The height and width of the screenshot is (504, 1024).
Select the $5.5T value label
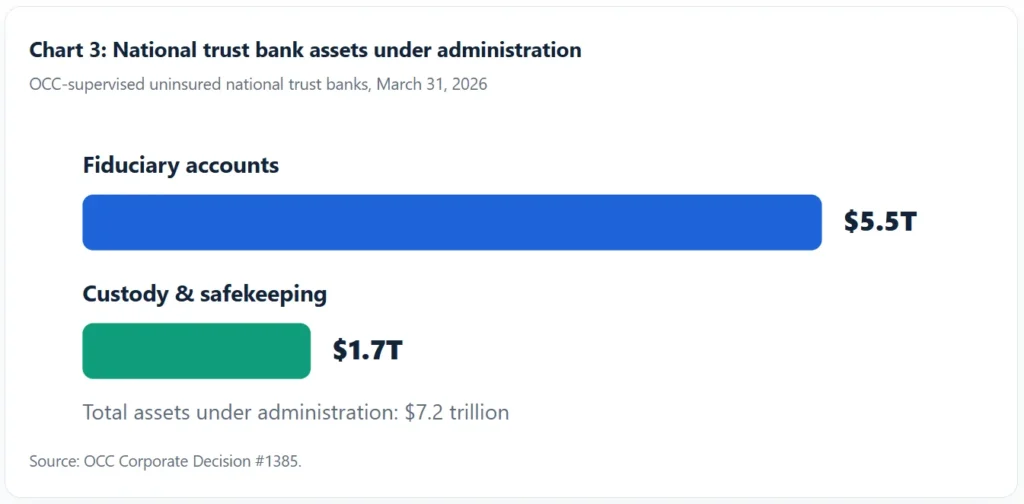[881, 222]
